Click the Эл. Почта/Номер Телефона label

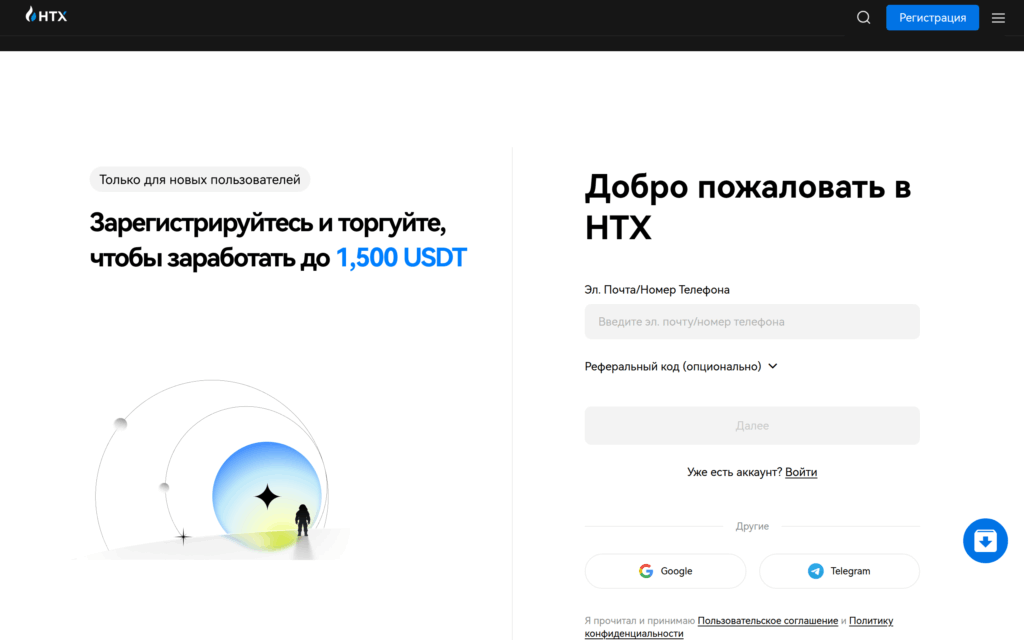pyautogui.click(x=657, y=289)
